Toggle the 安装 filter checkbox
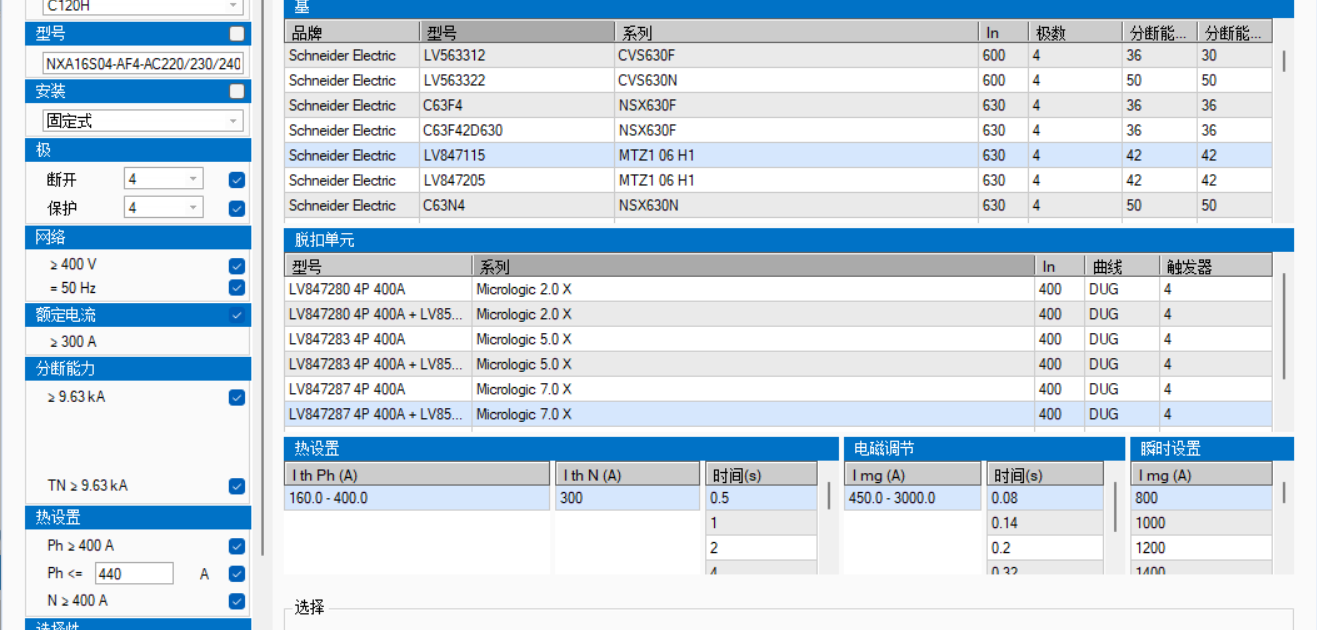 (237, 91)
